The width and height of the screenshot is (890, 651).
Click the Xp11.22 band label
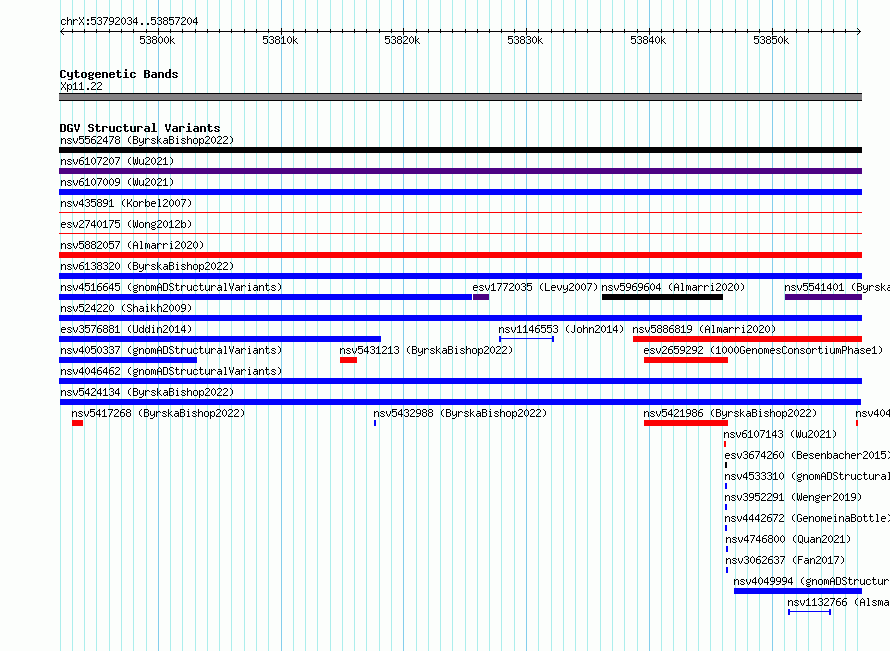[81, 86]
